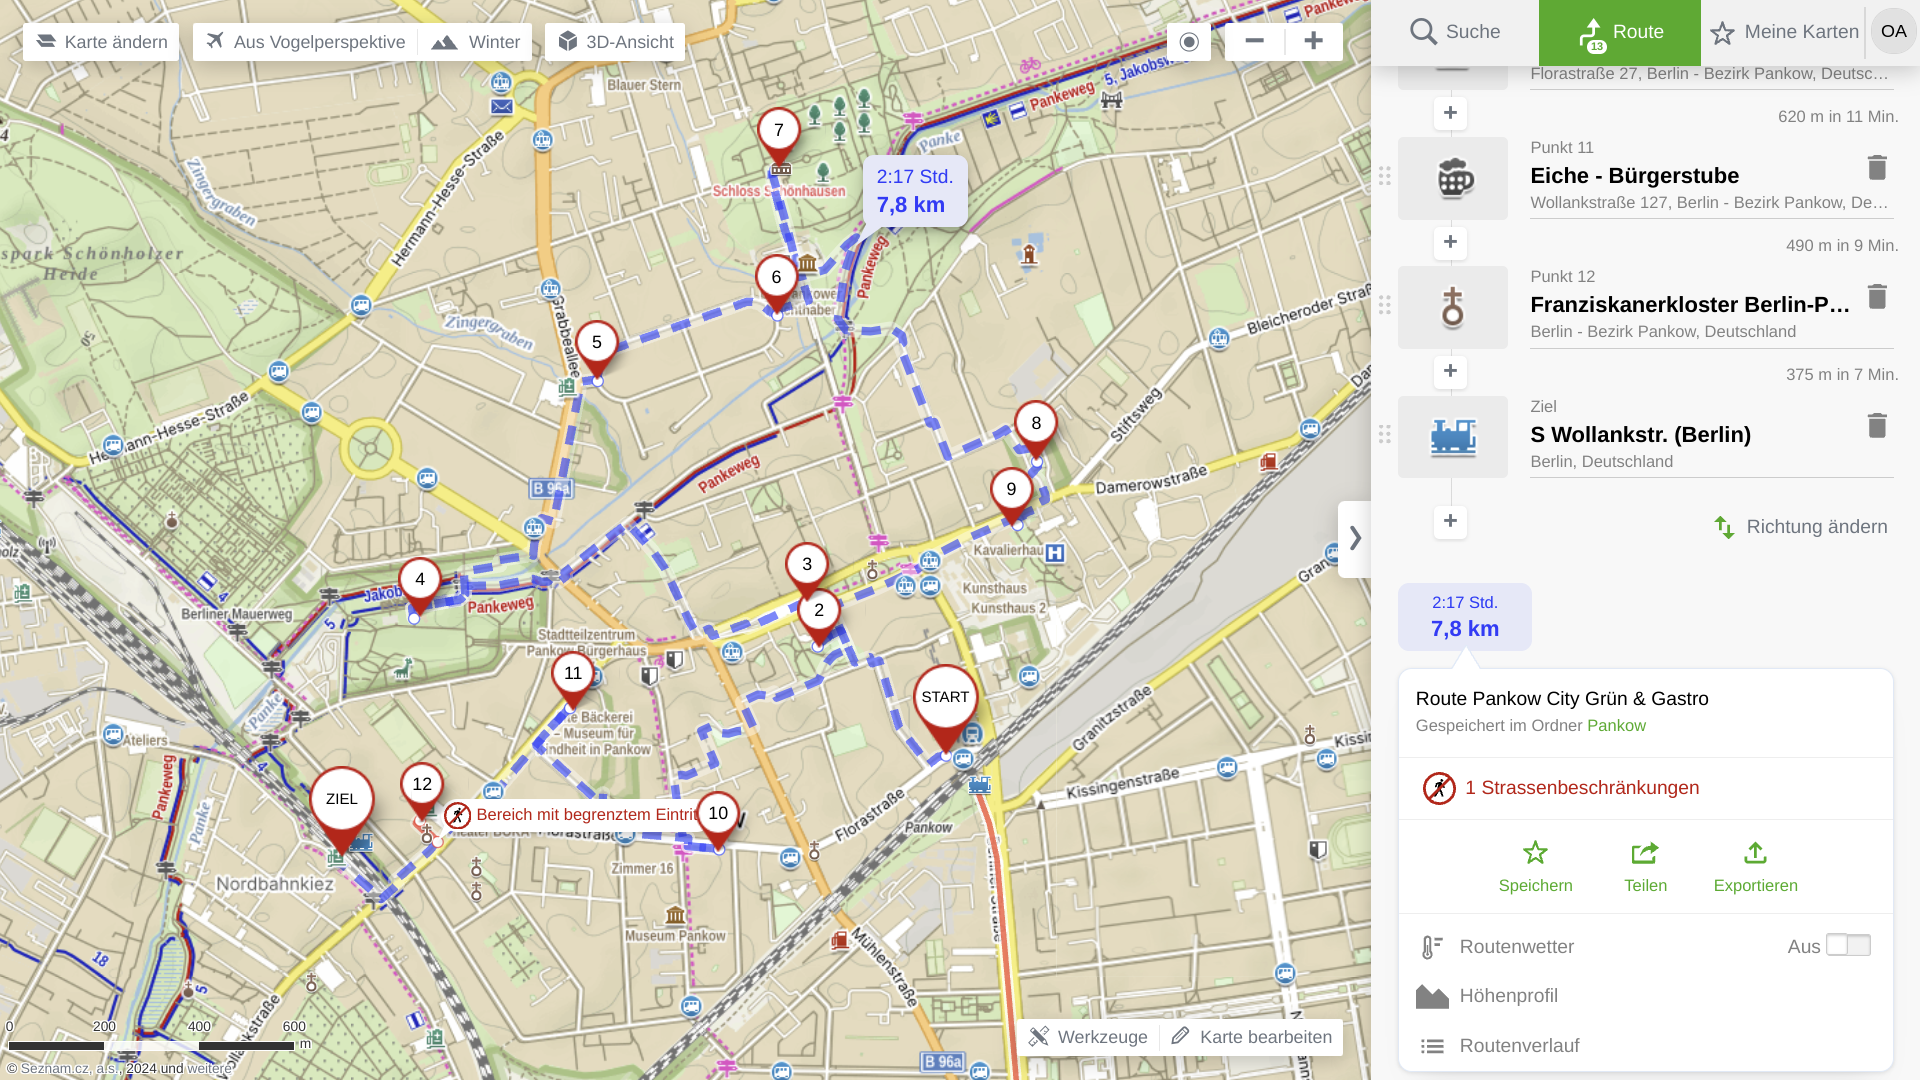This screenshot has width=1920, height=1080.
Task: Delete the Eiche - Bürgerstube waypoint
Action: coord(1876,168)
